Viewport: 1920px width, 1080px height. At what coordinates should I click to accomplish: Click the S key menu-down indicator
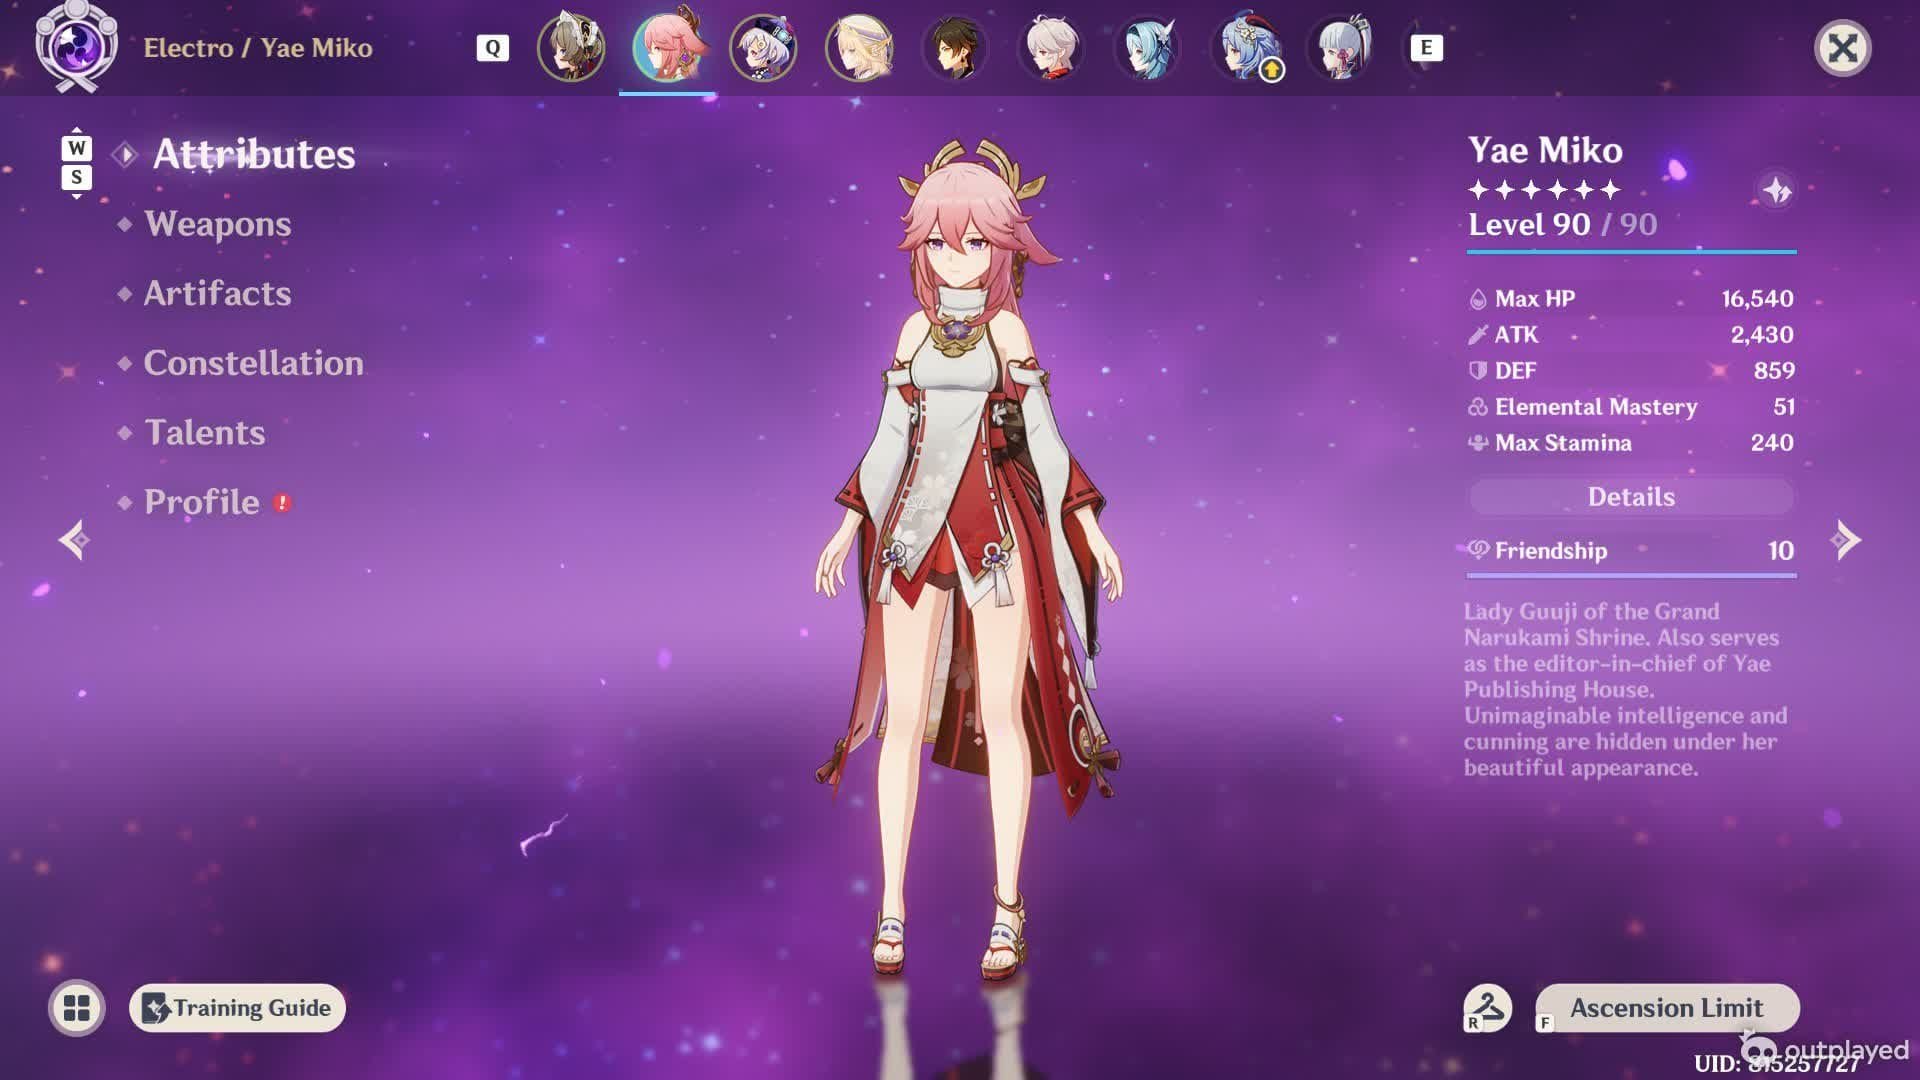point(77,178)
